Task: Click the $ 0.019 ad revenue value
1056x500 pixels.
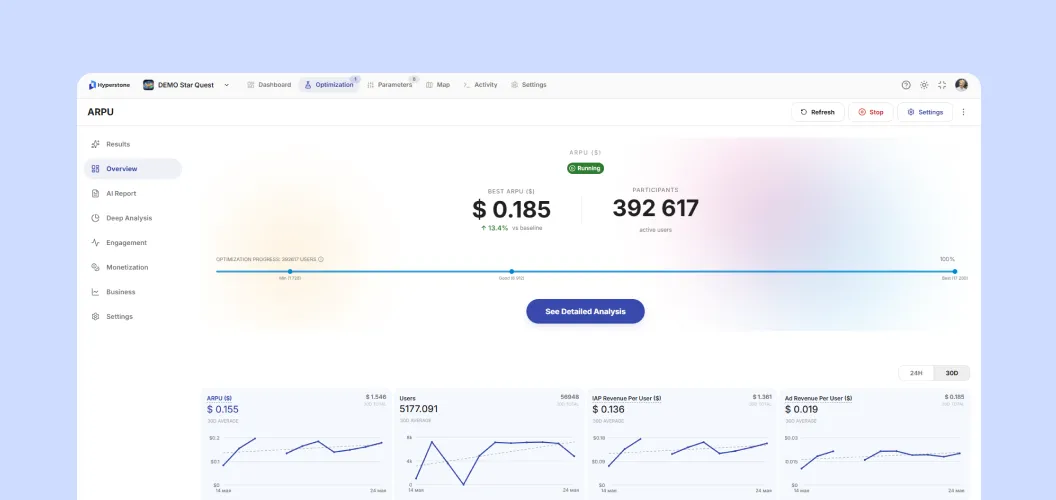Action: (801, 410)
